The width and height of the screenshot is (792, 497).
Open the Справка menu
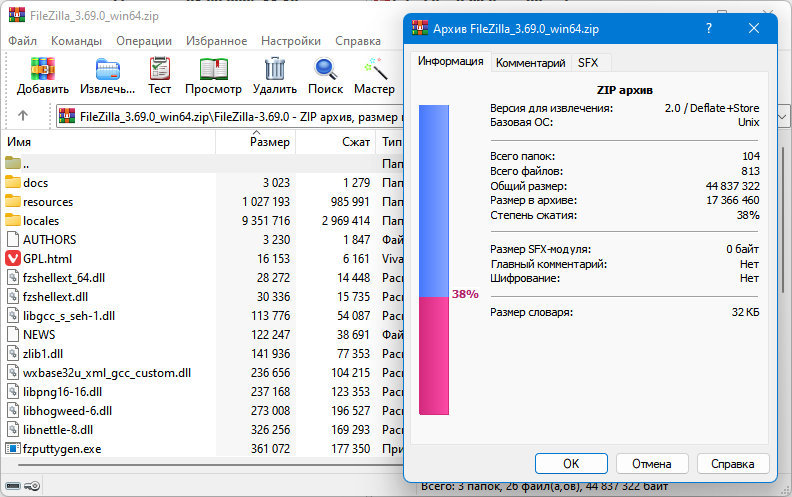pos(358,41)
